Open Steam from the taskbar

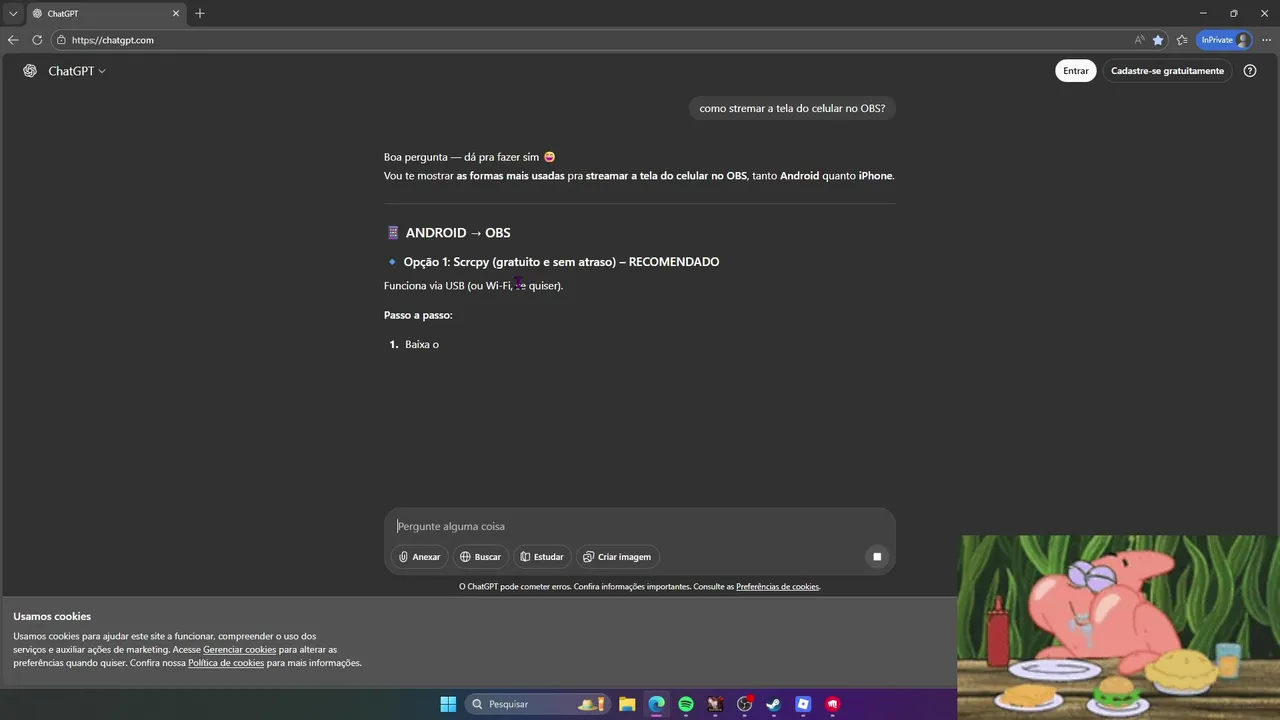click(x=773, y=704)
